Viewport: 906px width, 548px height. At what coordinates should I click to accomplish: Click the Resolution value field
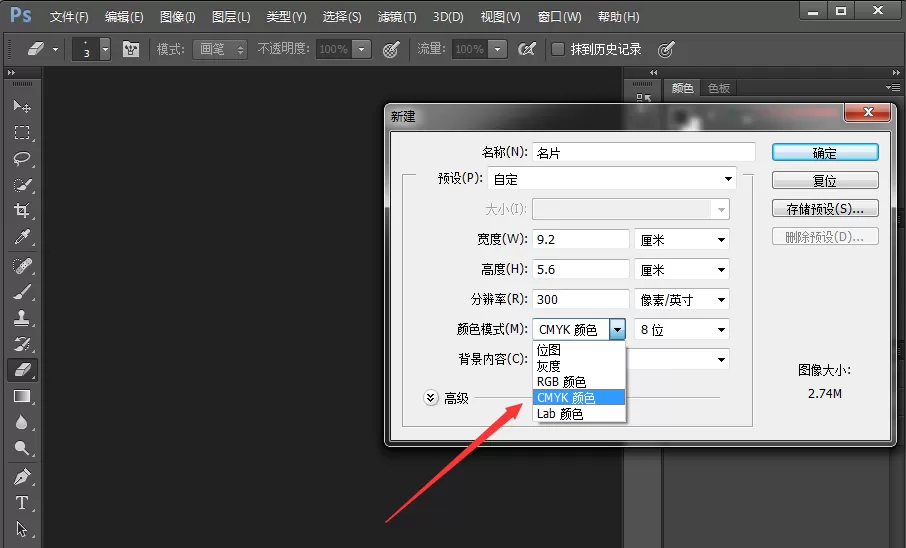click(x=581, y=299)
